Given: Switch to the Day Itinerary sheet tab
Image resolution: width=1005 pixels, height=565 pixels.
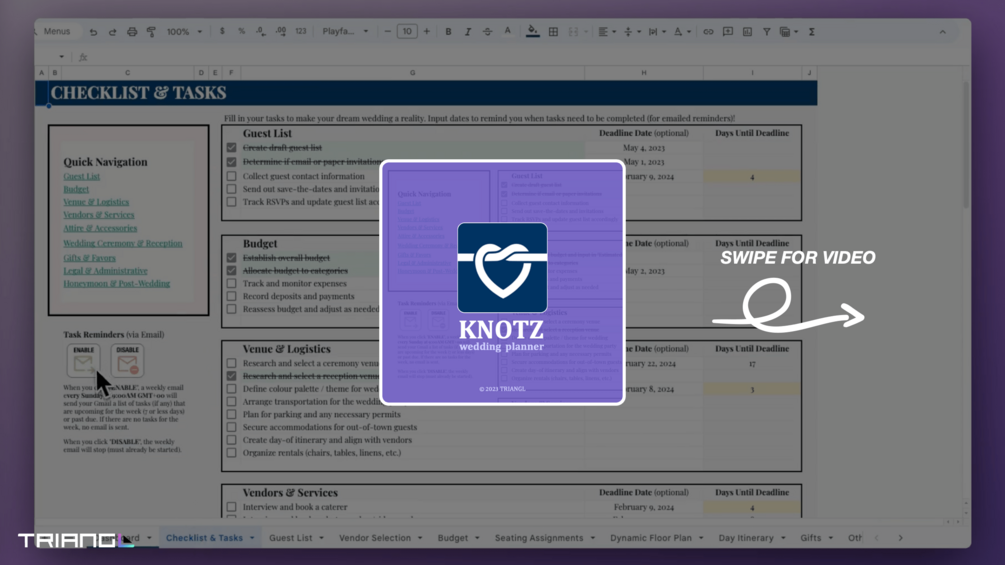Looking at the screenshot, I should (x=746, y=538).
